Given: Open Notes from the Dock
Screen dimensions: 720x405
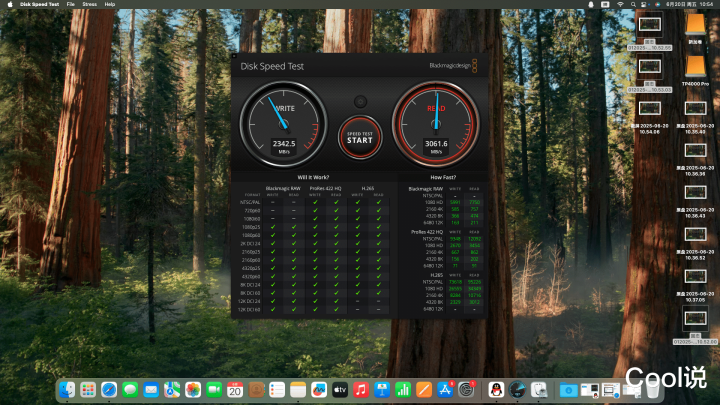Looking at the screenshot, I should [298, 390].
